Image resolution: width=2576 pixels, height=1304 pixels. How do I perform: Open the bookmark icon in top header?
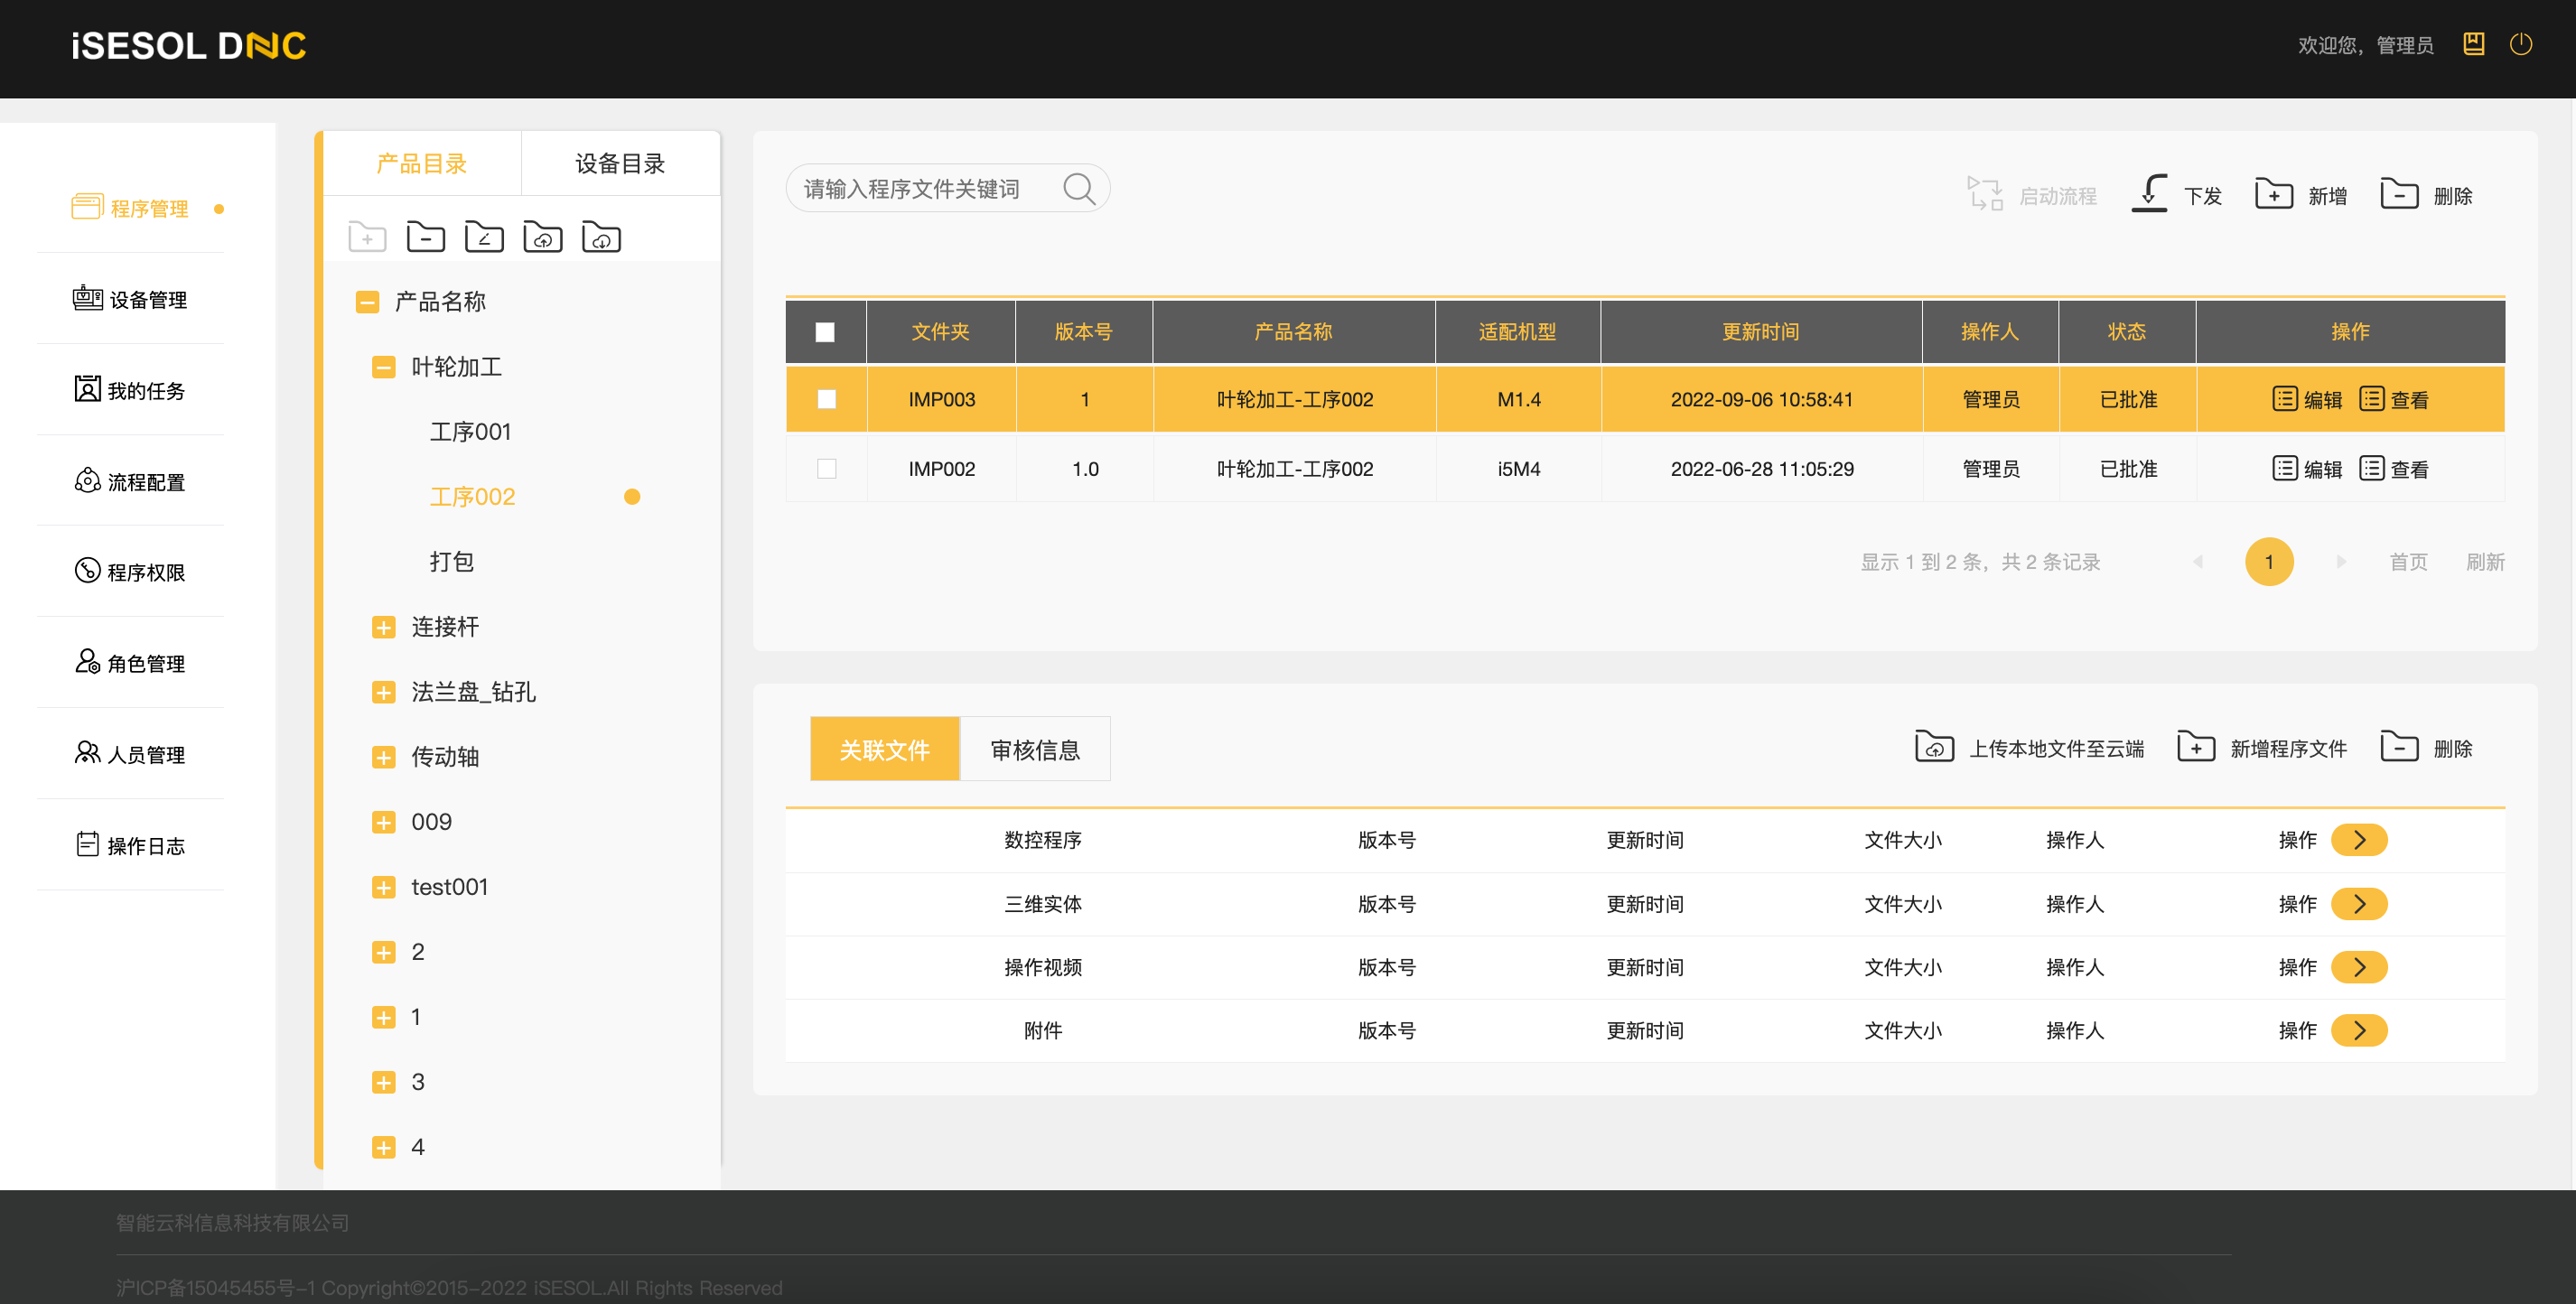click(x=2473, y=44)
